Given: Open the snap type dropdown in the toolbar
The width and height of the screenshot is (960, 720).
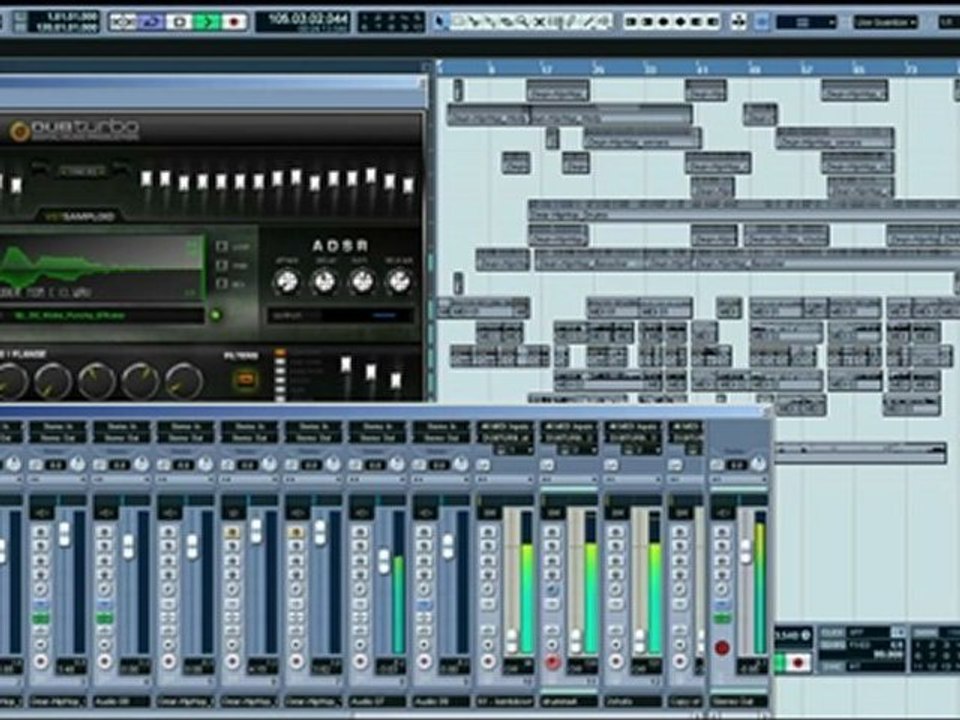Looking at the screenshot, I should [x=806, y=23].
